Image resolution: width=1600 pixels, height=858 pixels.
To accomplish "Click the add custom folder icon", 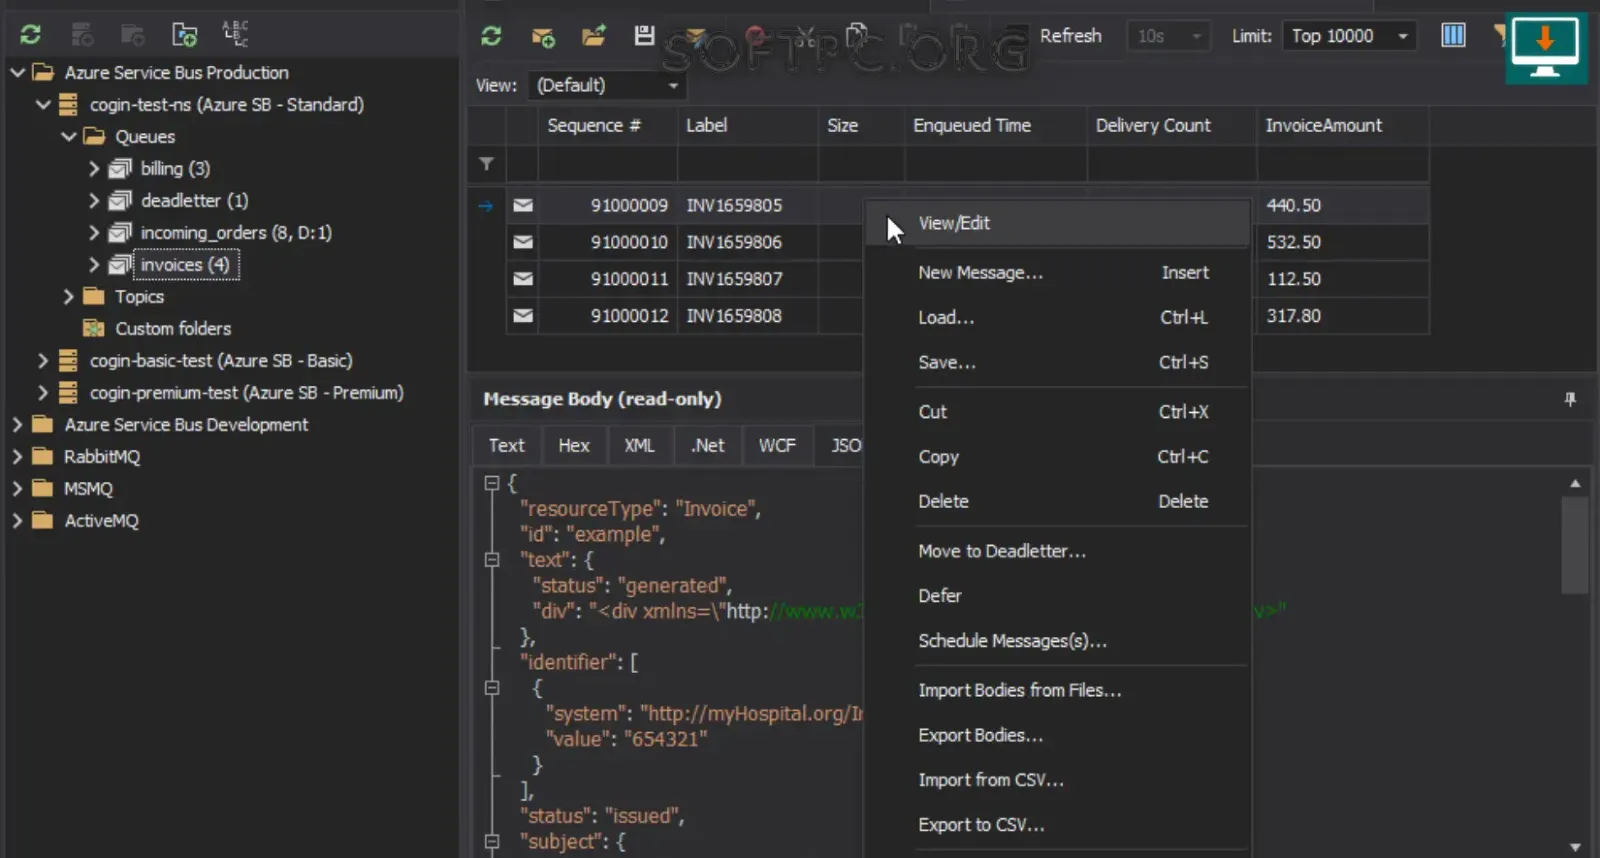I will click(x=184, y=35).
